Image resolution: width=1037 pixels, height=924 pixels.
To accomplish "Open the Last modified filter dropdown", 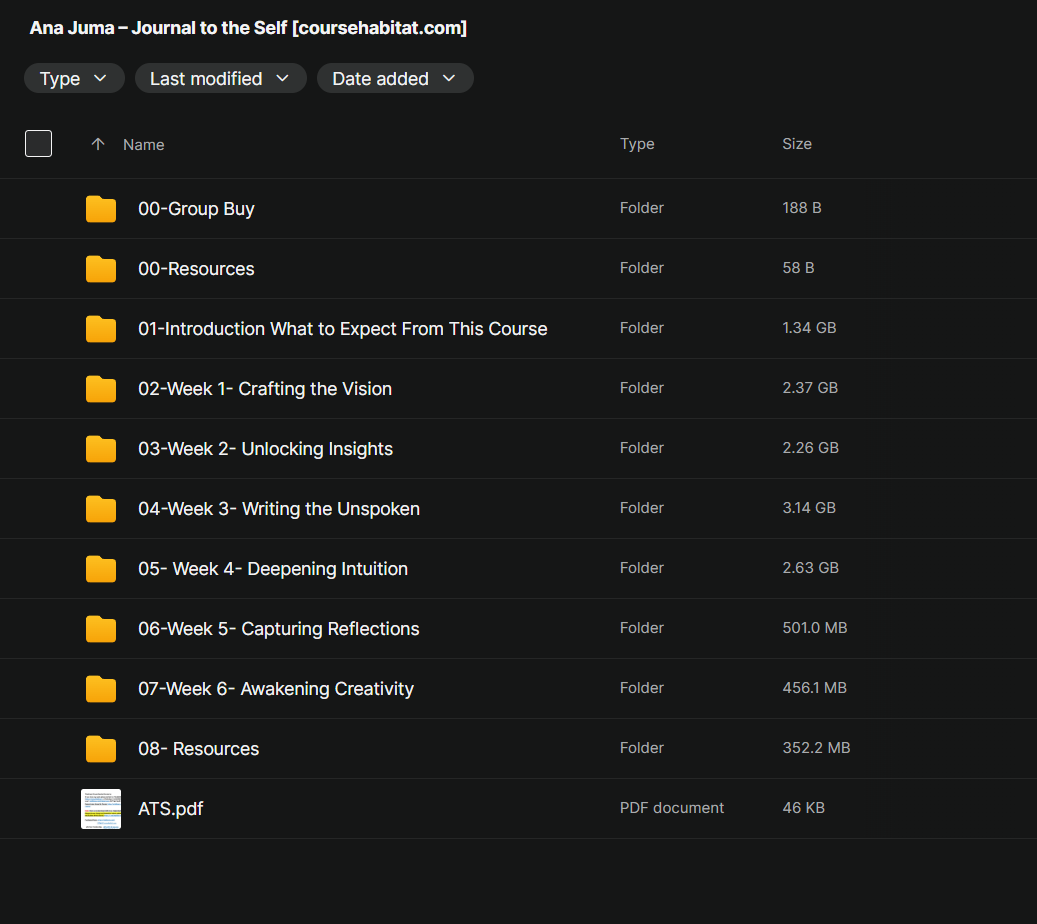I will 220,79.
